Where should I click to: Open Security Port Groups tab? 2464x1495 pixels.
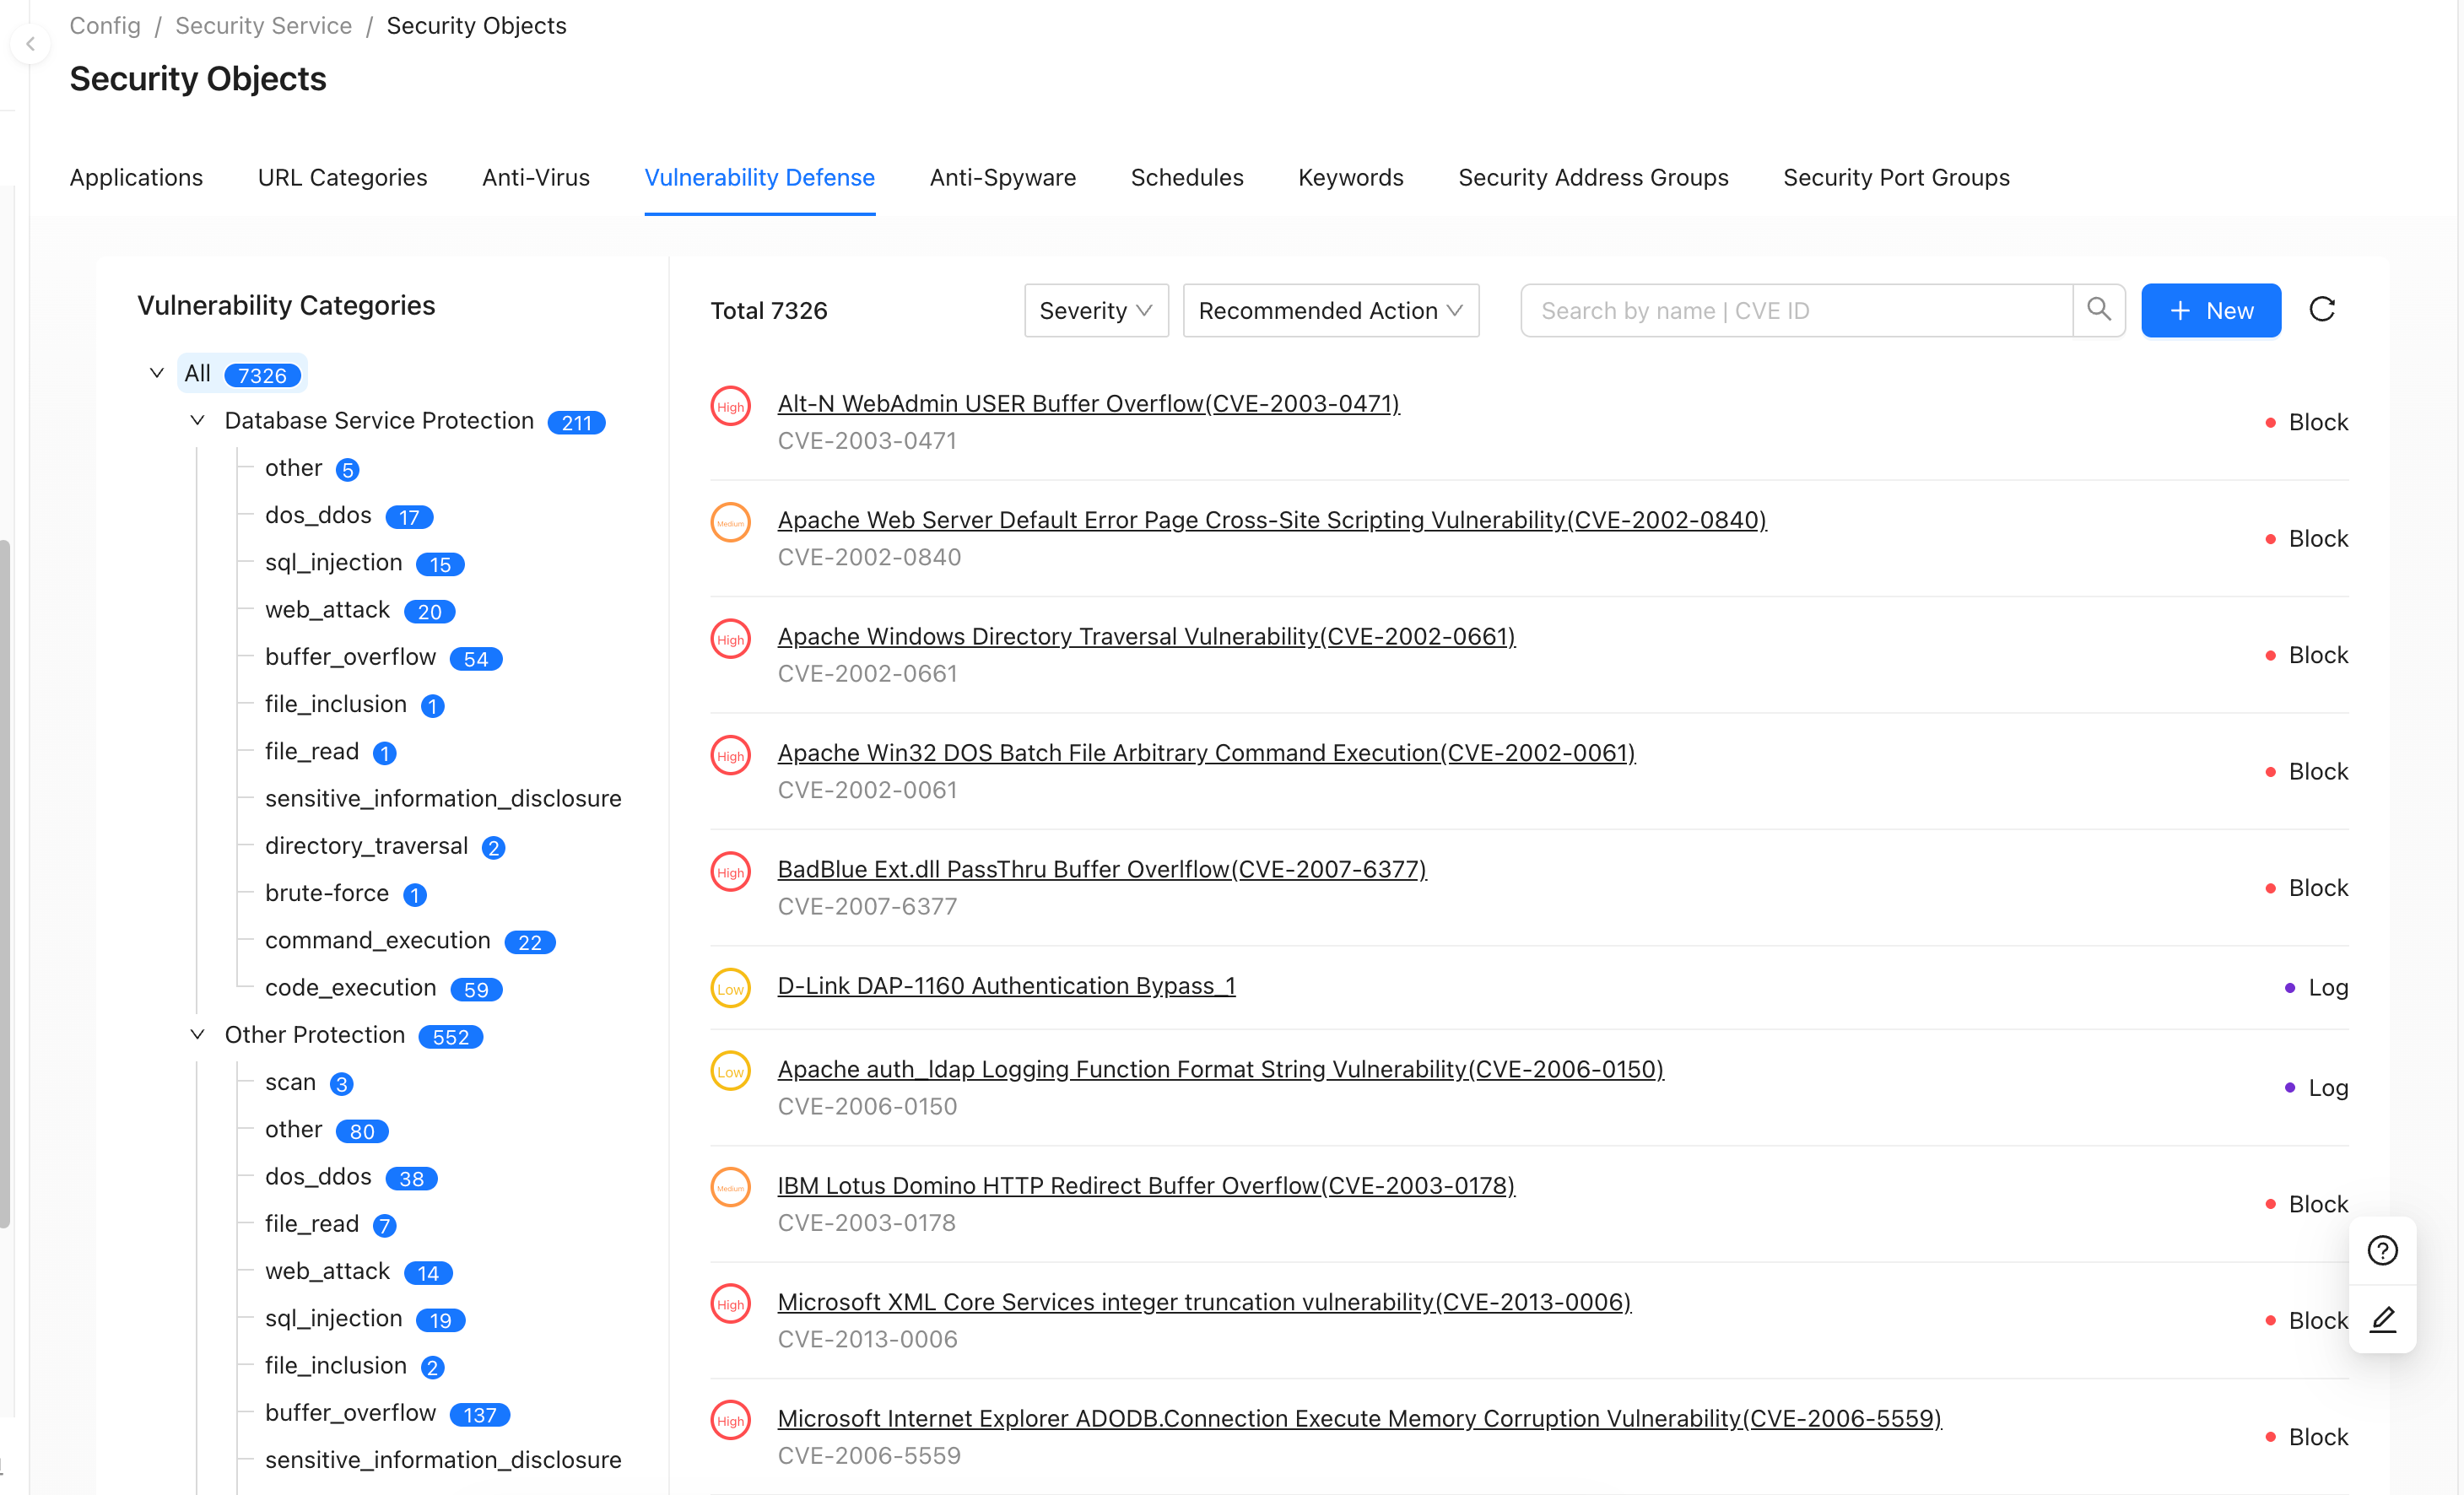[1896, 177]
